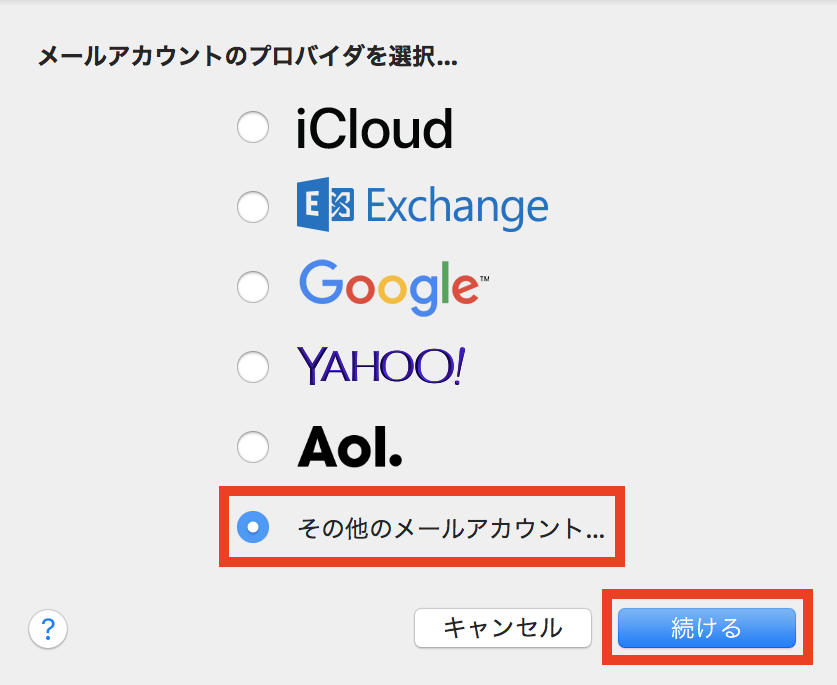Select the Aol radio button
Viewport: 837px width, 685px height.
click(x=253, y=447)
